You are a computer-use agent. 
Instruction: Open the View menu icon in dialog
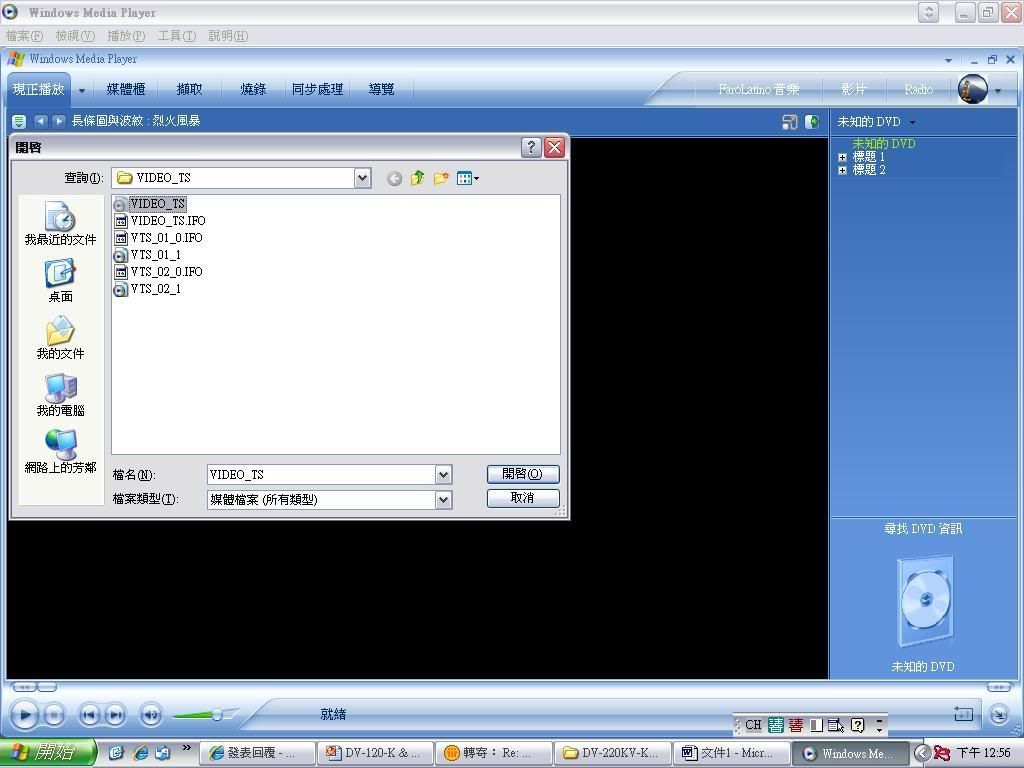[x=468, y=178]
